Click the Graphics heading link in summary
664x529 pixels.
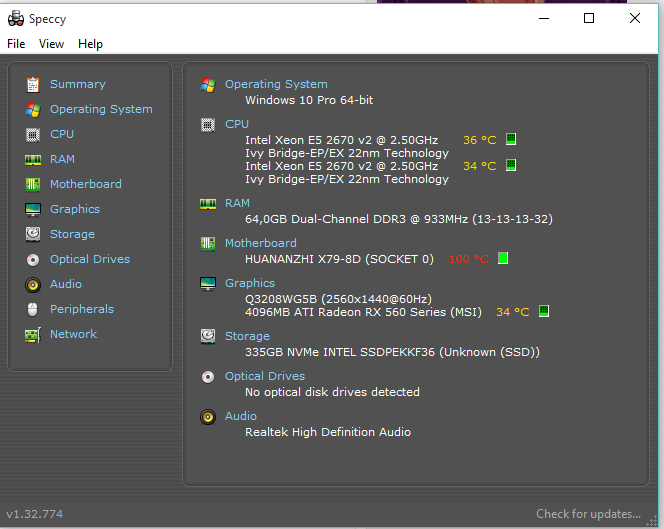click(x=250, y=283)
